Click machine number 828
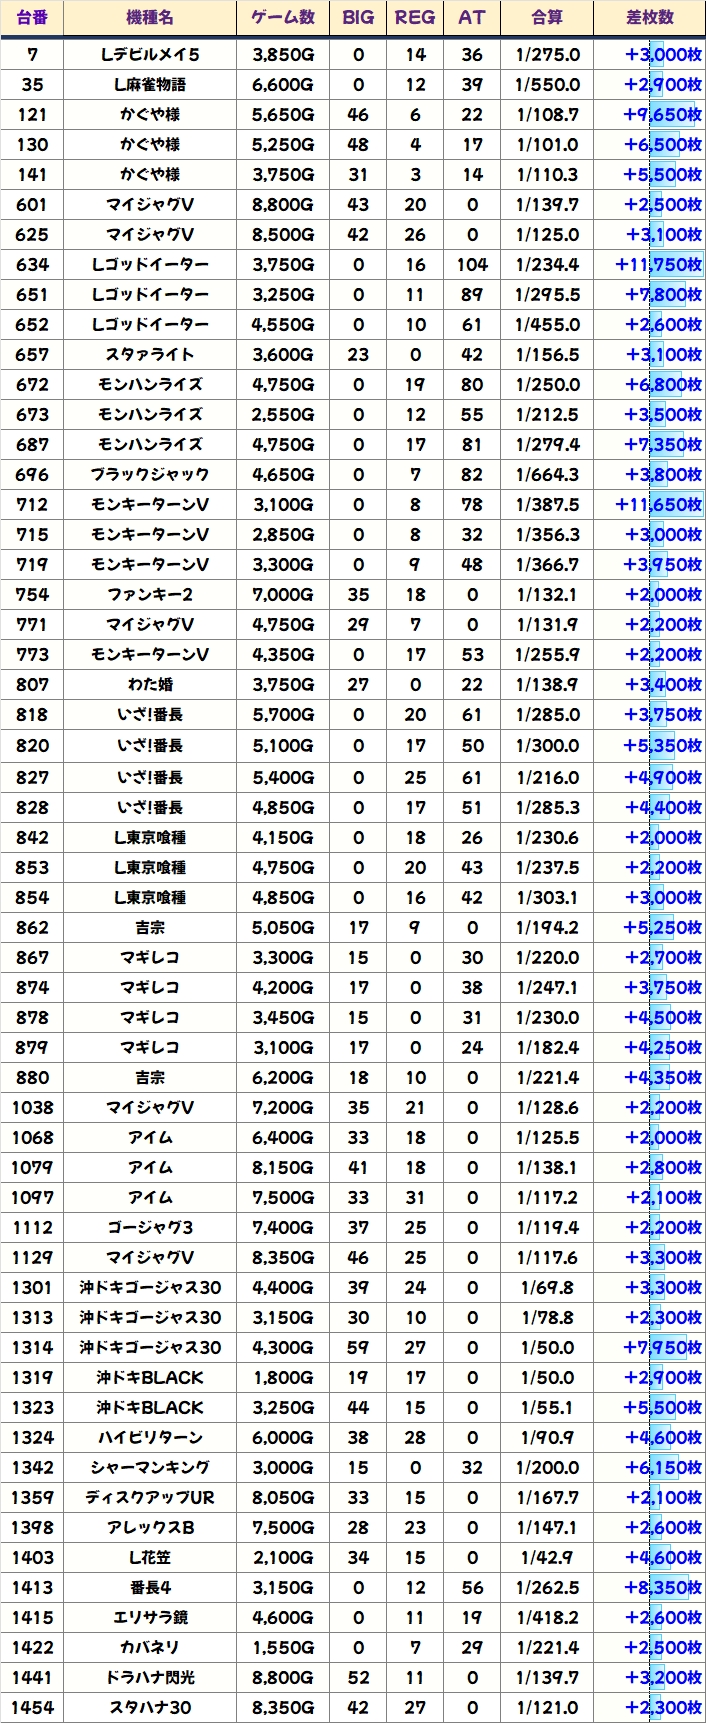706x1723 pixels. coord(32,808)
